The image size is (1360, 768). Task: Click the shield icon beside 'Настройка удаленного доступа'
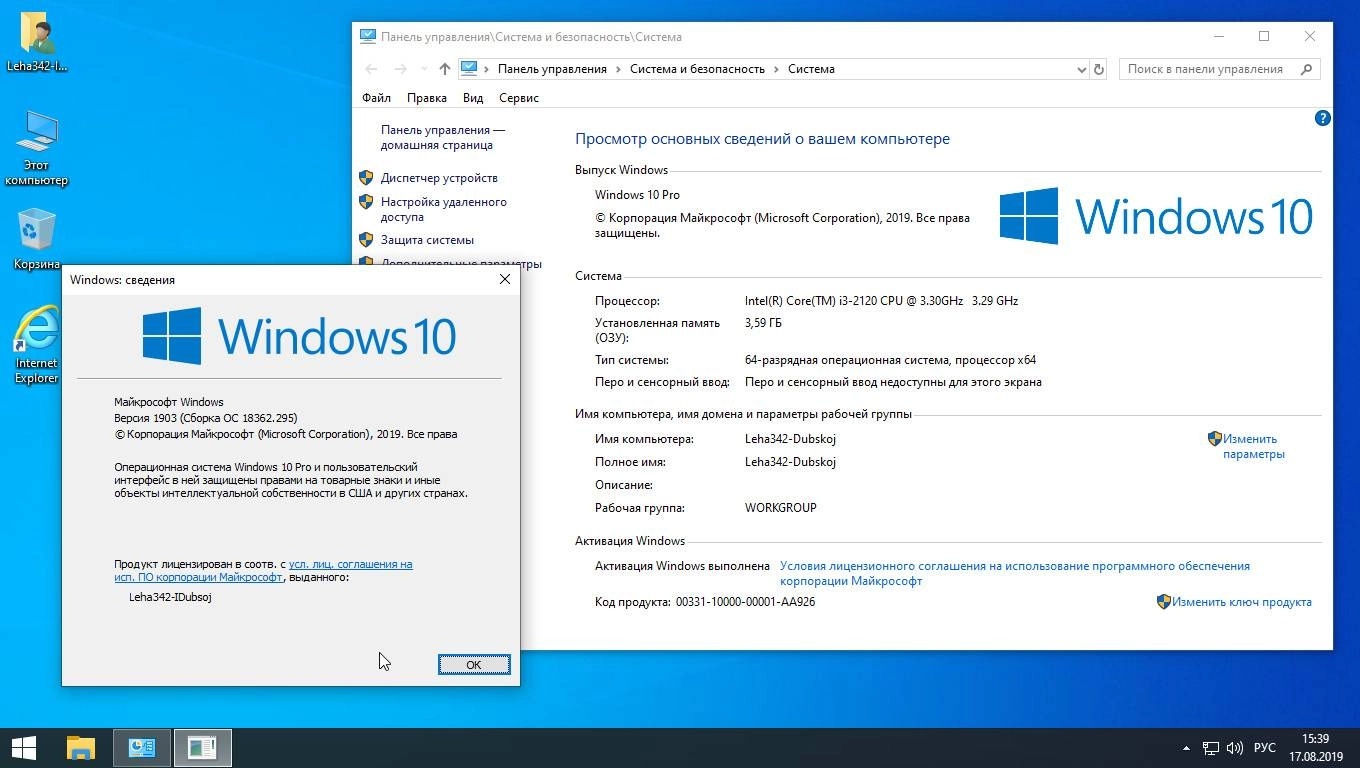tap(366, 202)
